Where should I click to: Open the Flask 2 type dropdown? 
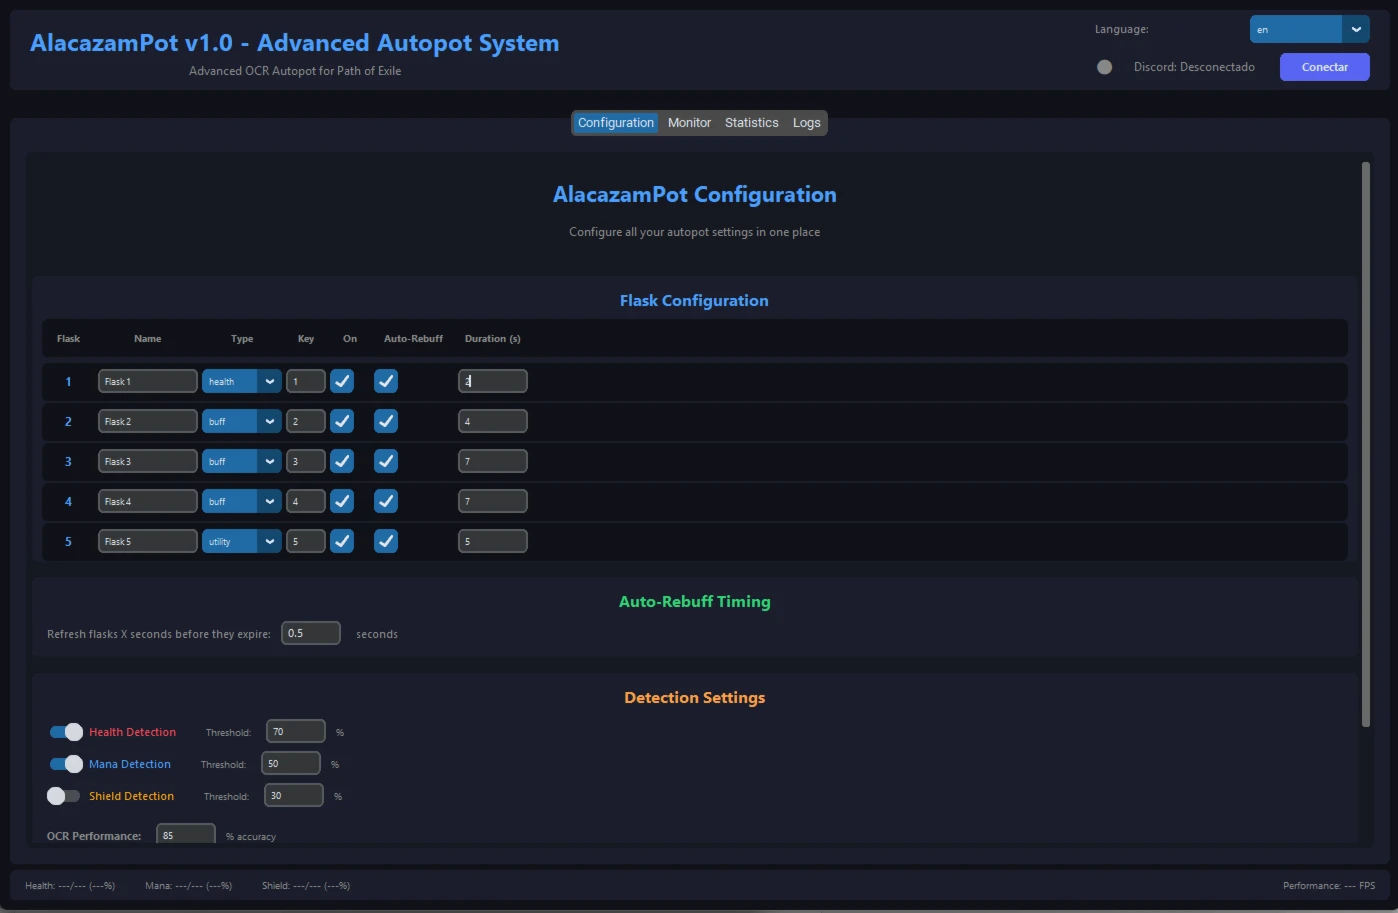tap(241, 421)
